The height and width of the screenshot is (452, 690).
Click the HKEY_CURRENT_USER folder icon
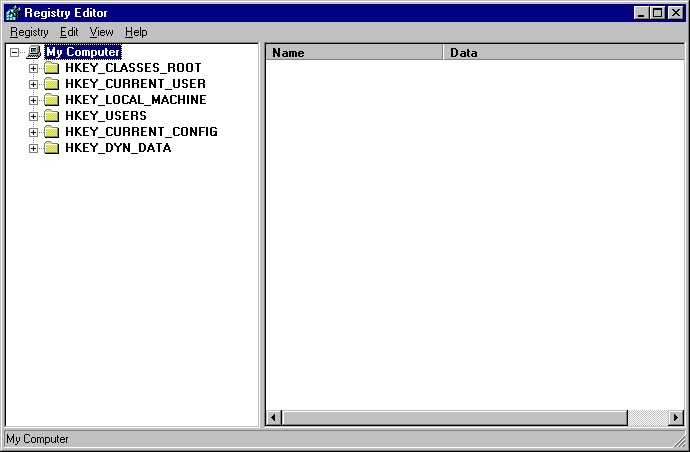click(x=53, y=84)
